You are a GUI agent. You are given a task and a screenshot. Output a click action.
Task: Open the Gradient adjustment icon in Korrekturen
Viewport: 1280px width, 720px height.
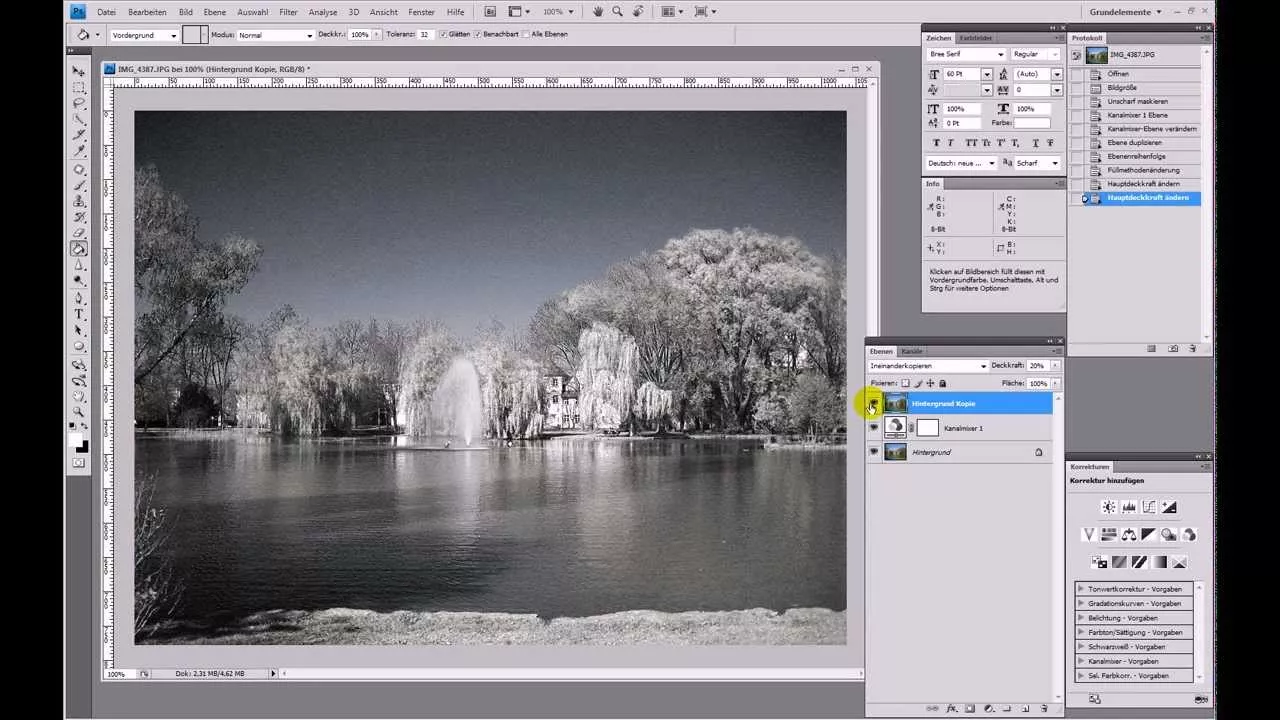click(1158, 562)
